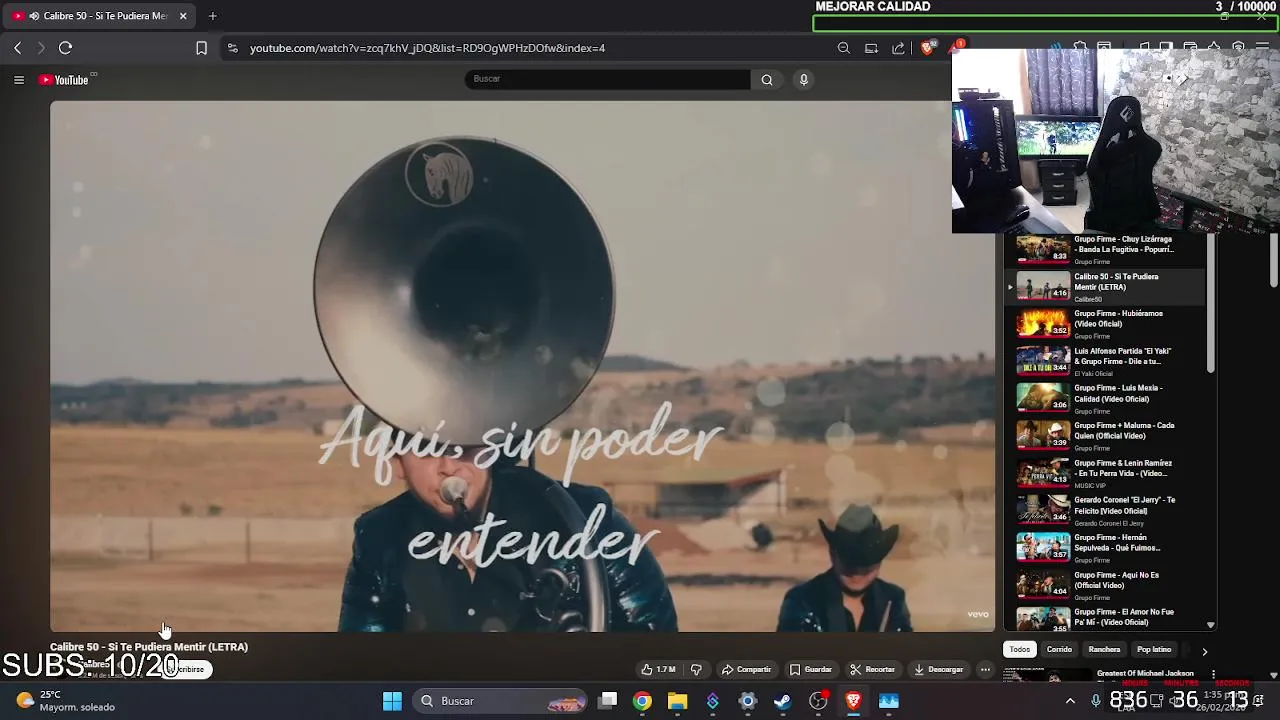Open Grupo Firme - Chuy Lizárraga playlist thumbnail
Screen dimensions: 1280x720
(1043, 249)
